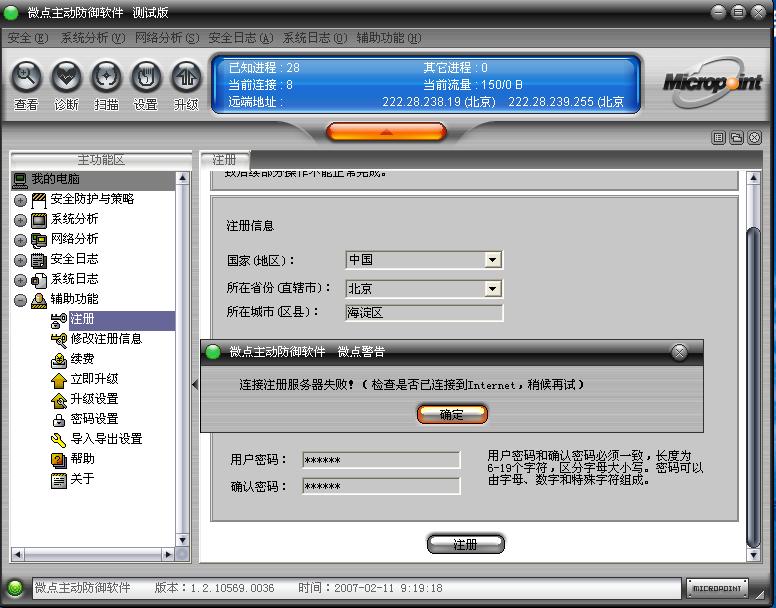776x608 pixels.
Task: Open the 所在省份 dropdown showing 北京
Action: pos(424,288)
